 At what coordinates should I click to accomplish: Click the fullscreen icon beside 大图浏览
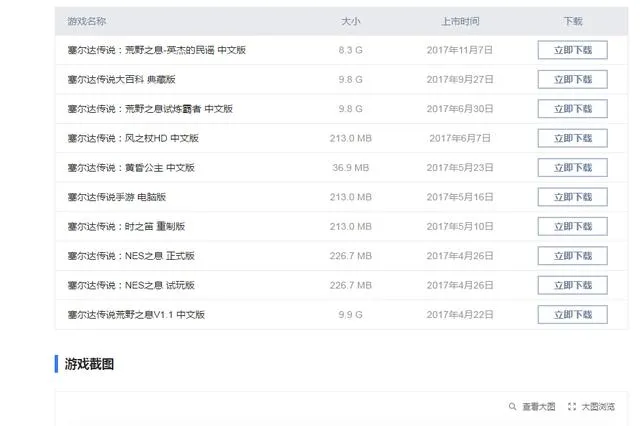click(x=572, y=406)
